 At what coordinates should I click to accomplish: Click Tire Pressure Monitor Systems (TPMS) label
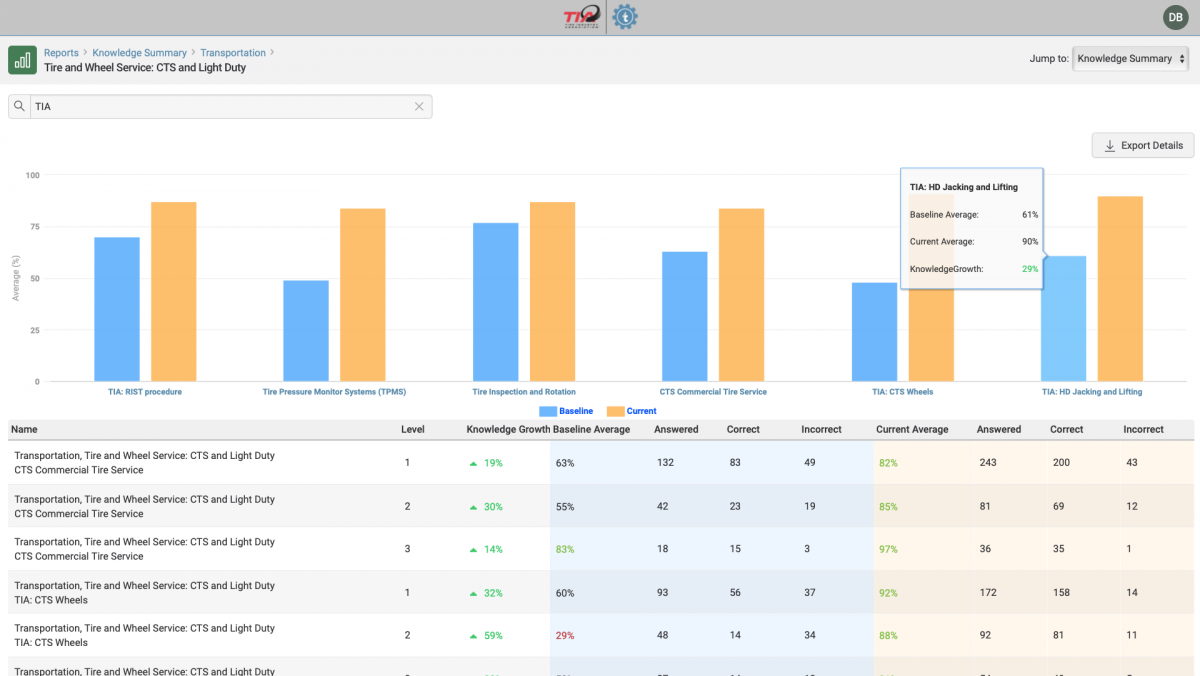pyautogui.click(x=334, y=392)
